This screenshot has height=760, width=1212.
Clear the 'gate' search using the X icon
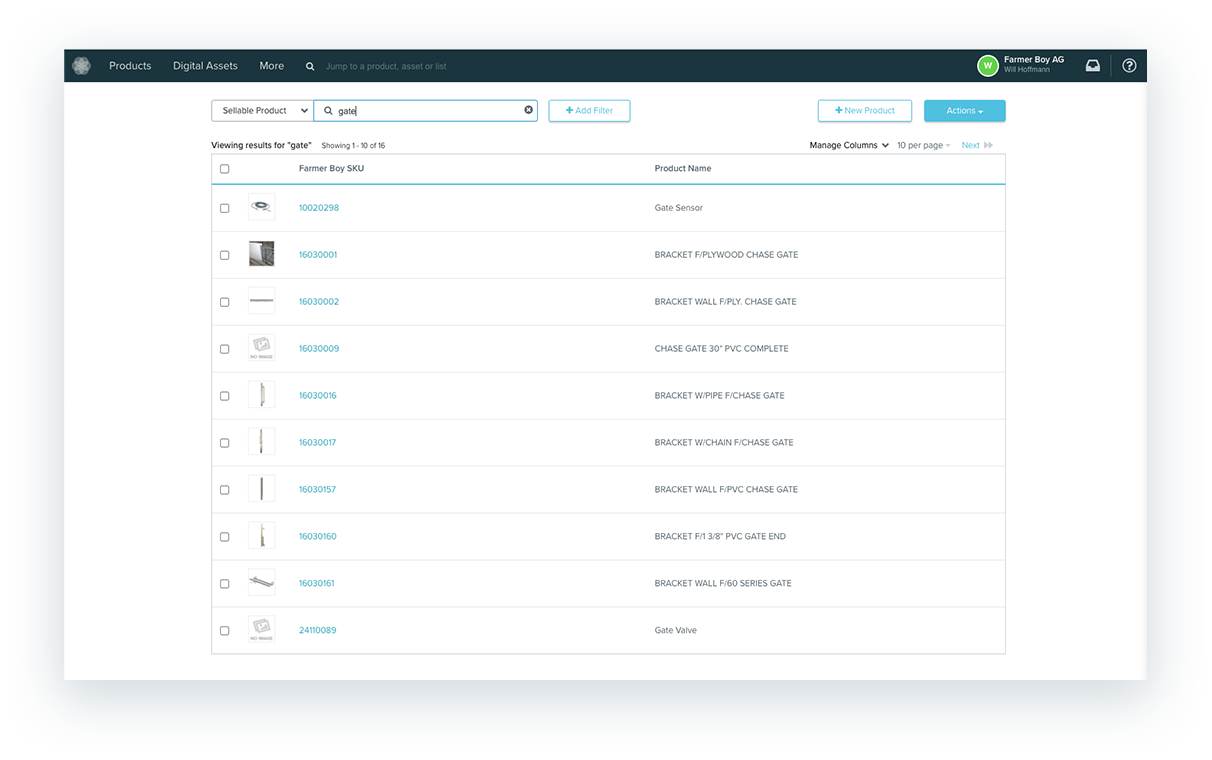(x=529, y=110)
